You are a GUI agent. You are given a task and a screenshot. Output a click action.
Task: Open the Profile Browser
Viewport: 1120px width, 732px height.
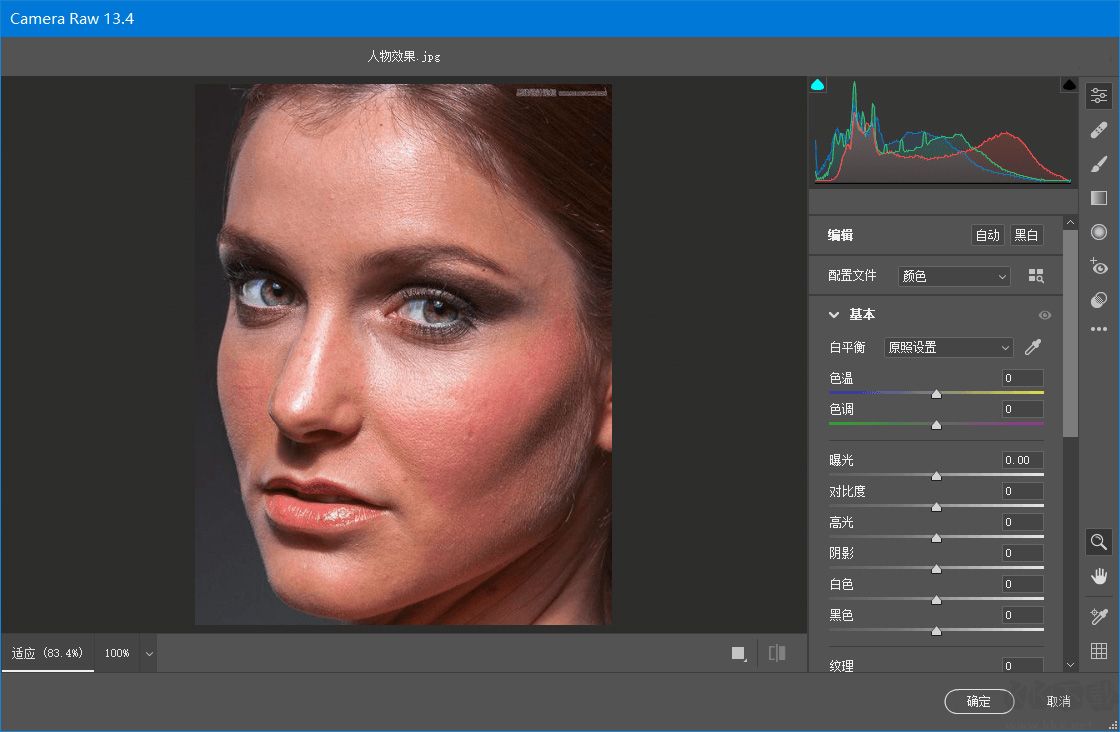coord(1037,275)
